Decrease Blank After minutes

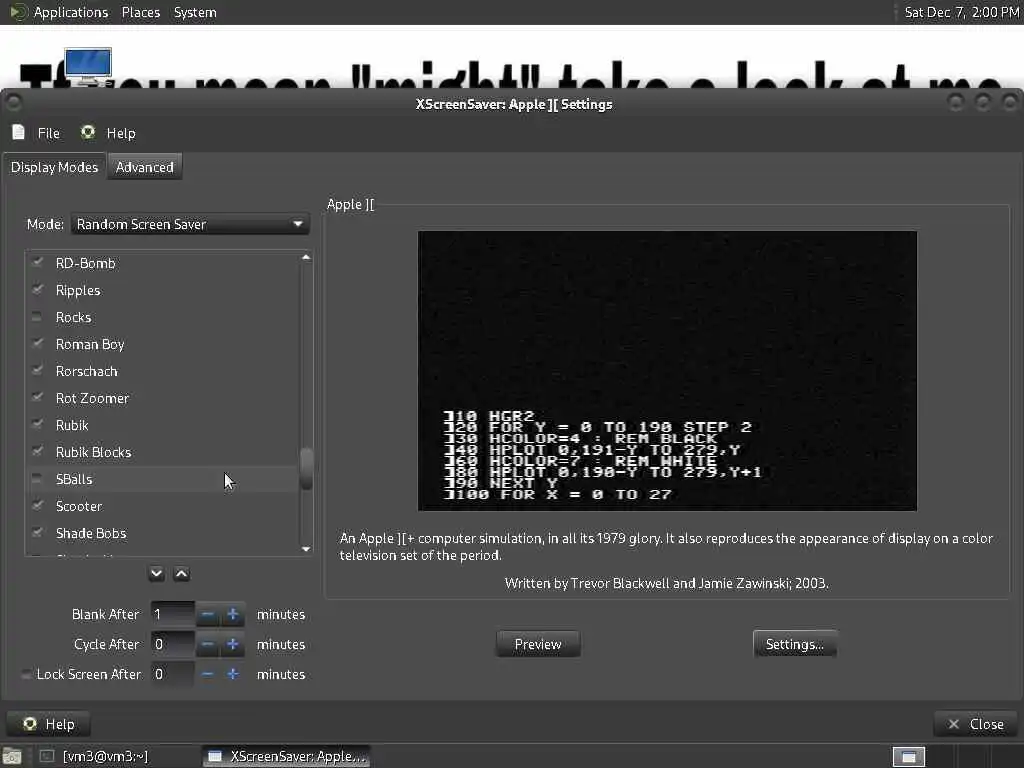pos(208,615)
